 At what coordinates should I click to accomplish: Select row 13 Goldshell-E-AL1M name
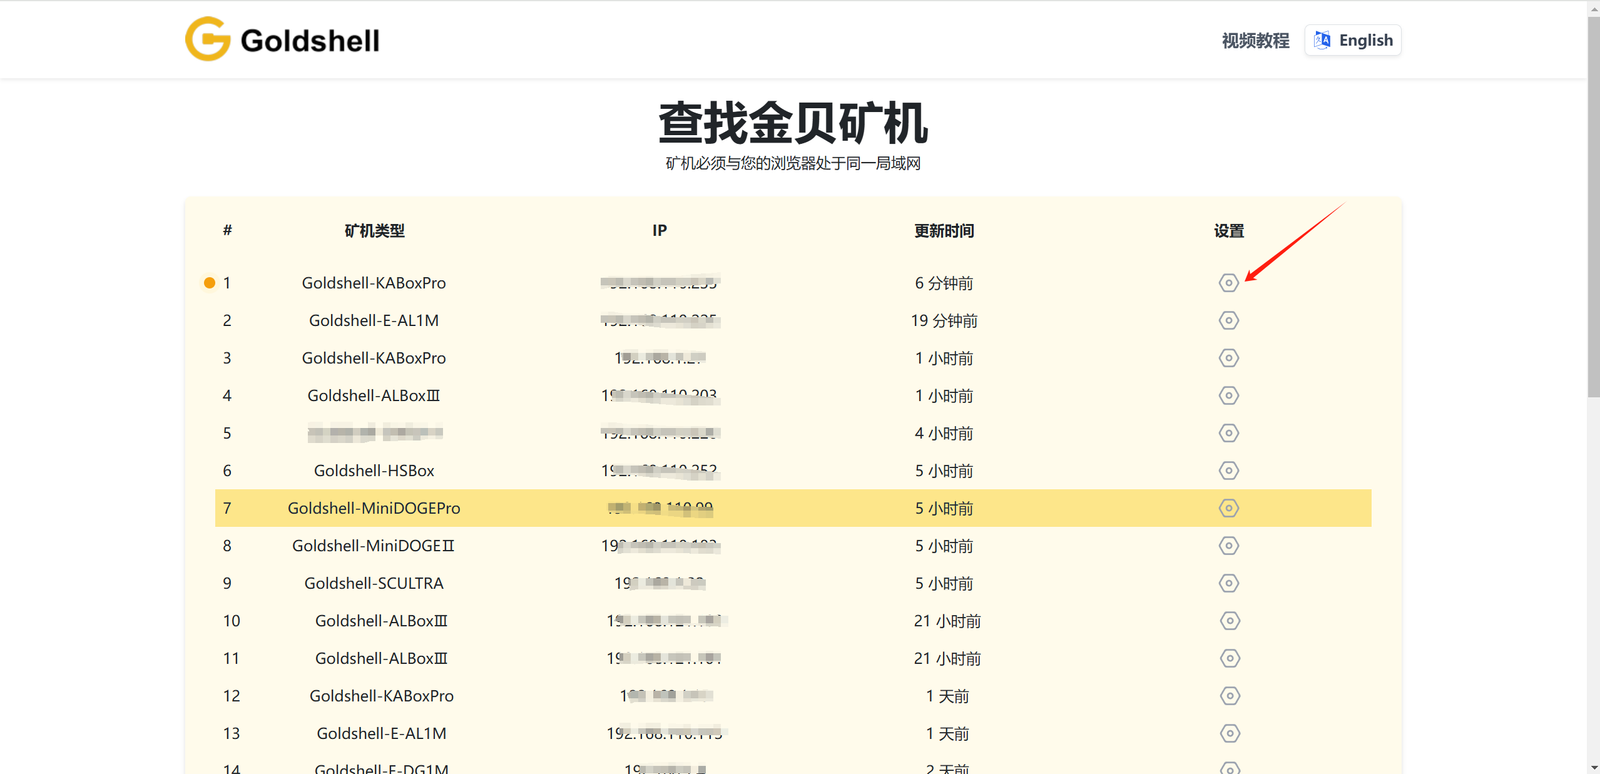(x=381, y=733)
